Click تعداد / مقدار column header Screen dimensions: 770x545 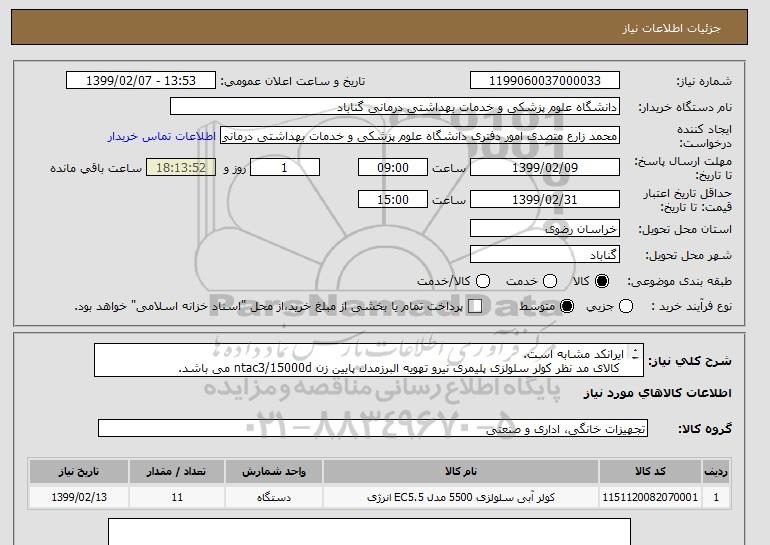[x=177, y=471]
